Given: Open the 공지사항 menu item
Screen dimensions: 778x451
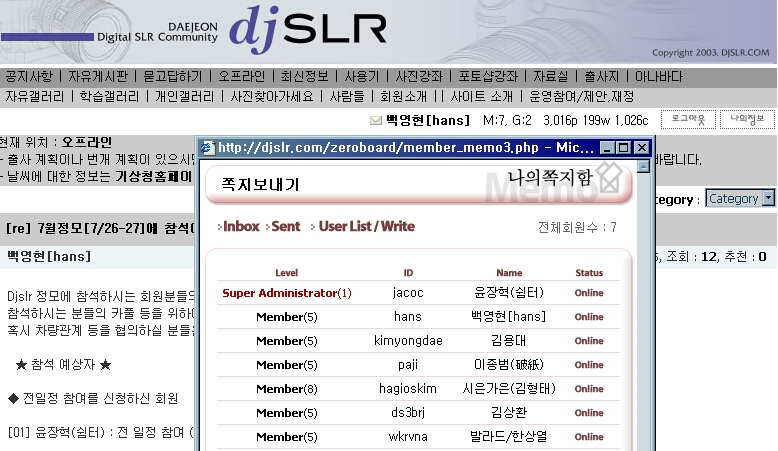Looking at the screenshot, I should [28, 77].
